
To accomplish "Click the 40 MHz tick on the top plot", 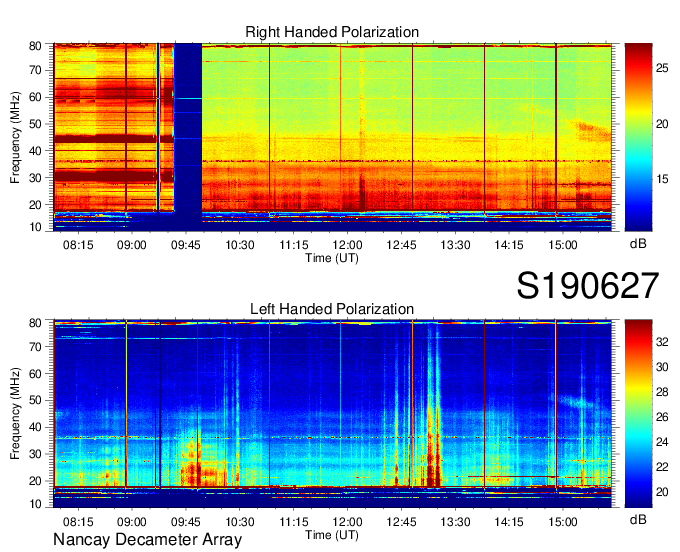I will coord(35,151).
